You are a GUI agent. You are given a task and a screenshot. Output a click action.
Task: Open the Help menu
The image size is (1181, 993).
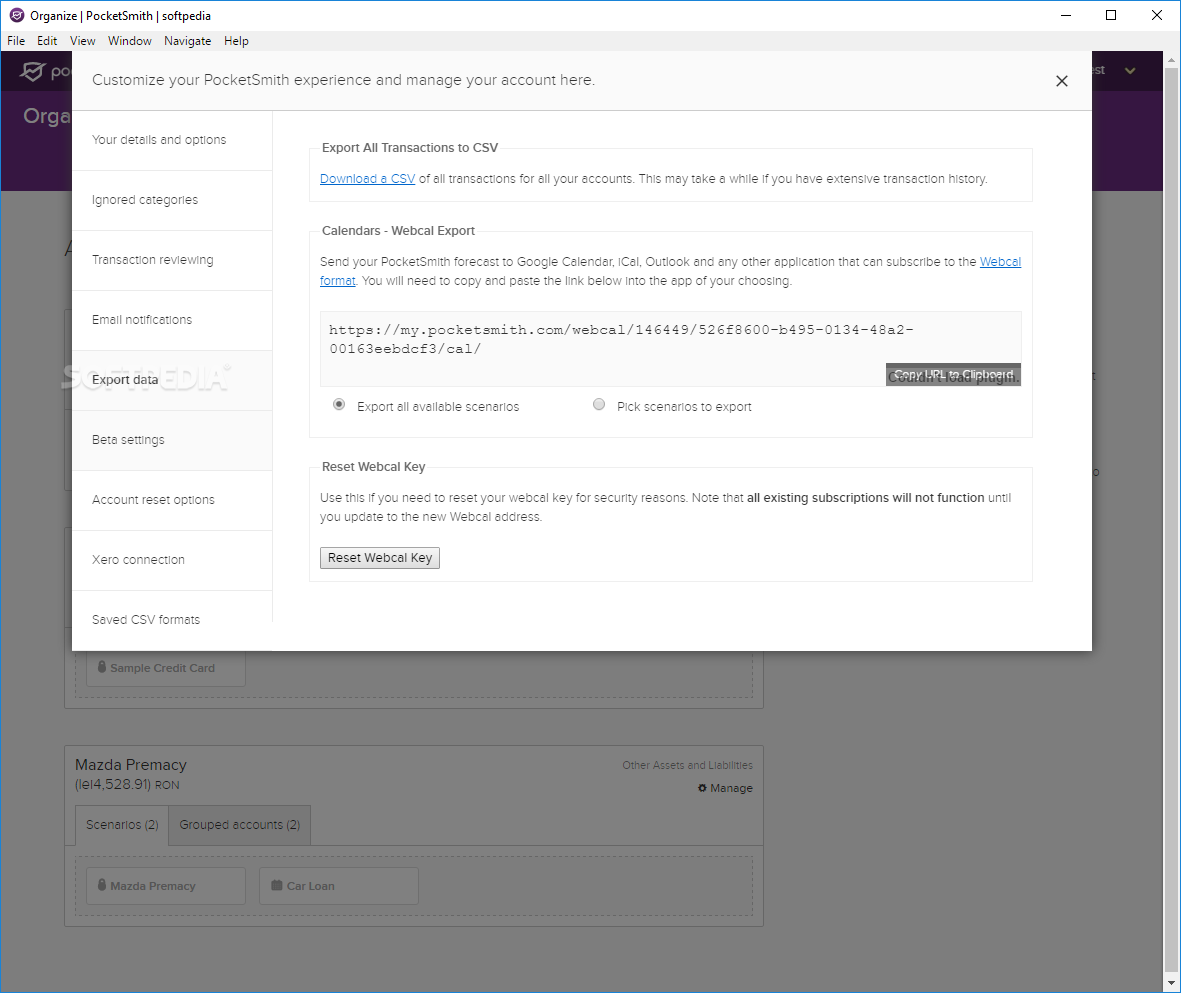[236, 41]
